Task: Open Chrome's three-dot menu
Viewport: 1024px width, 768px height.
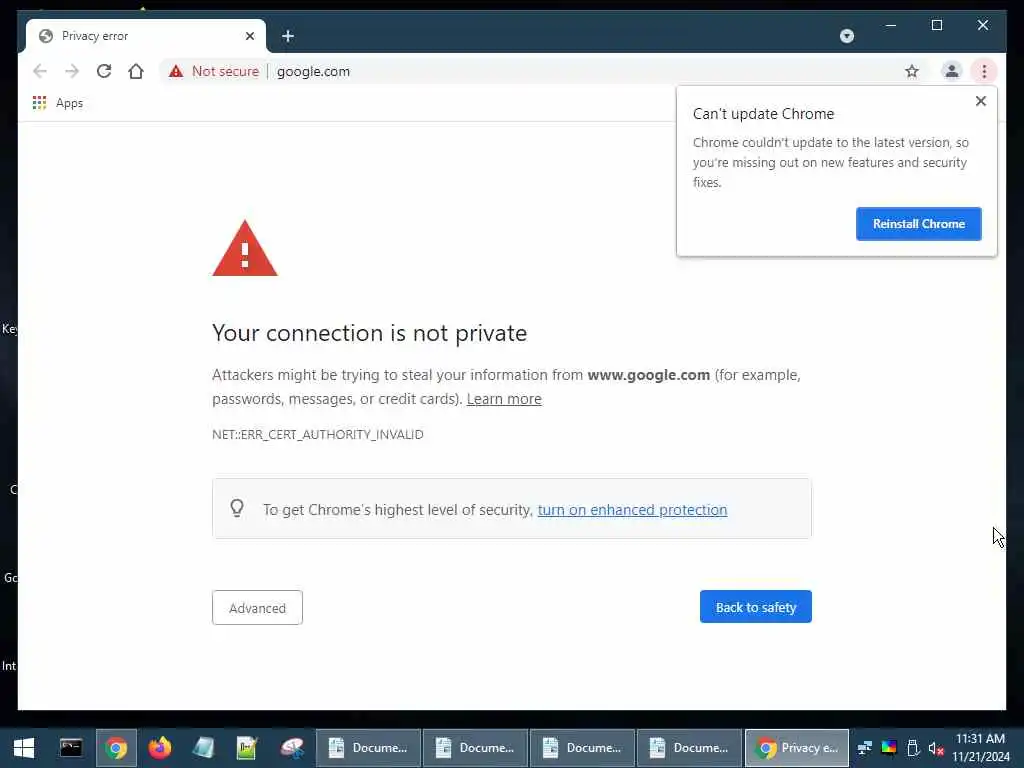Action: pos(984,71)
